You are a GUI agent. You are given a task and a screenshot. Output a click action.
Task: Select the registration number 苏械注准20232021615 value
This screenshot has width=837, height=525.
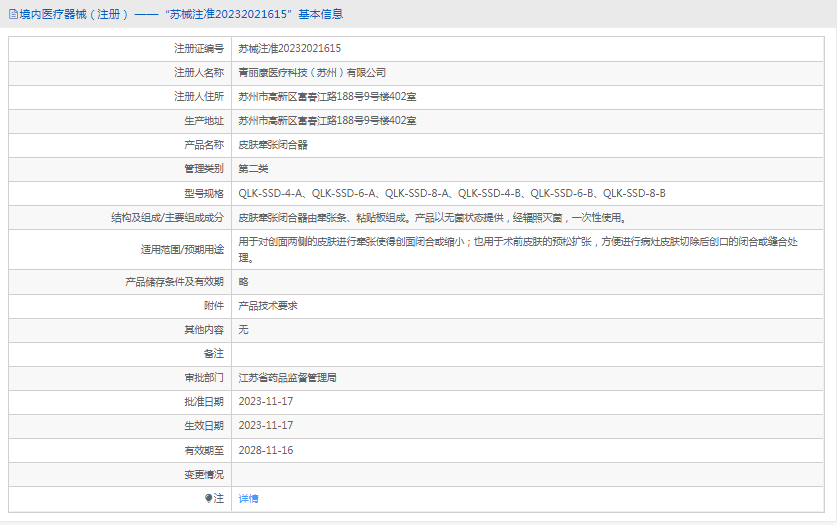(x=289, y=49)
